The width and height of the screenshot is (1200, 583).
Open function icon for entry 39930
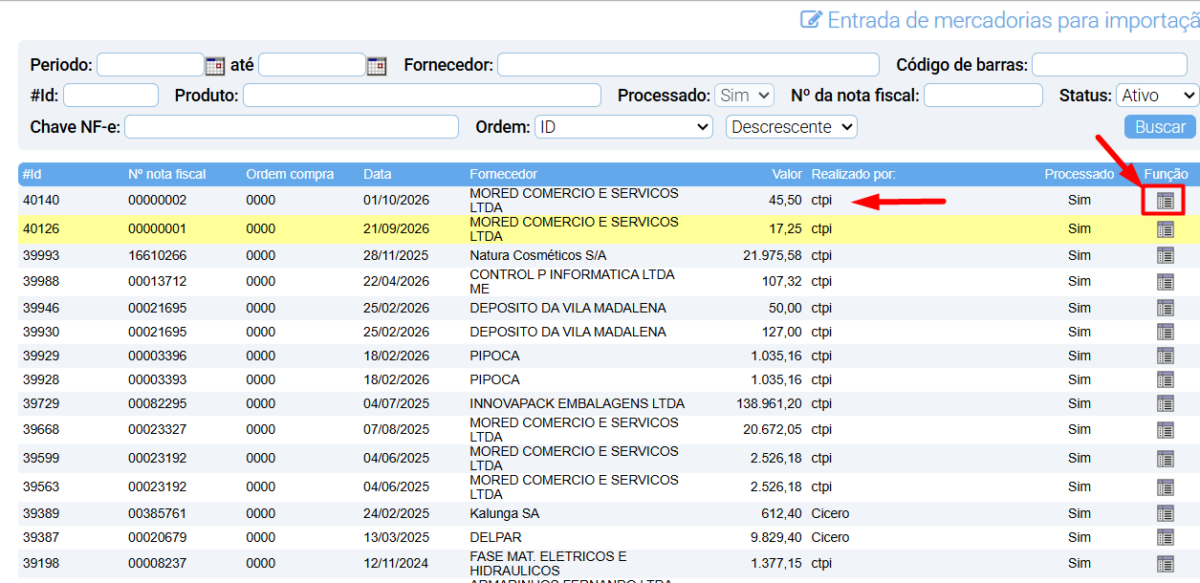pos(1165,332)
